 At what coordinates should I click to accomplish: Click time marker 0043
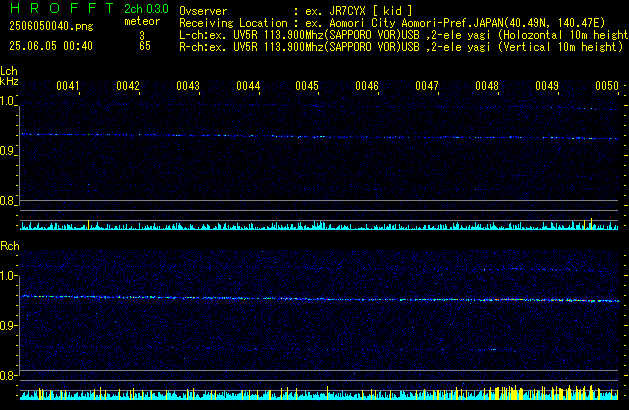point(188,86)
